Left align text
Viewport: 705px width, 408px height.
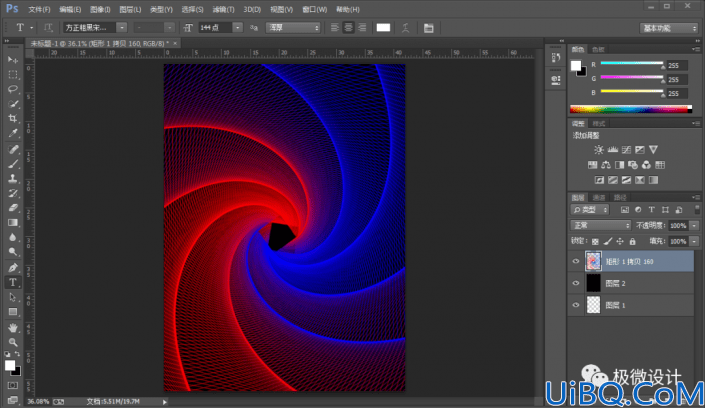[335, 28]
